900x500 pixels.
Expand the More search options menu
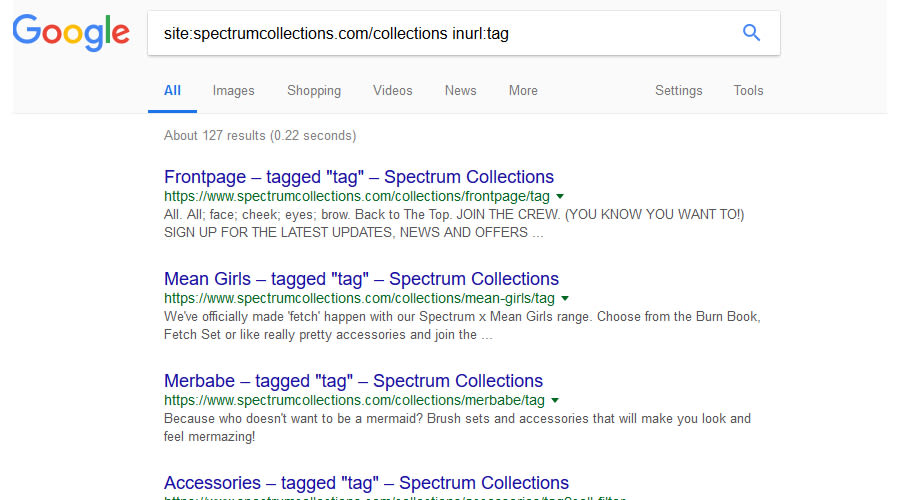(523, 91)
